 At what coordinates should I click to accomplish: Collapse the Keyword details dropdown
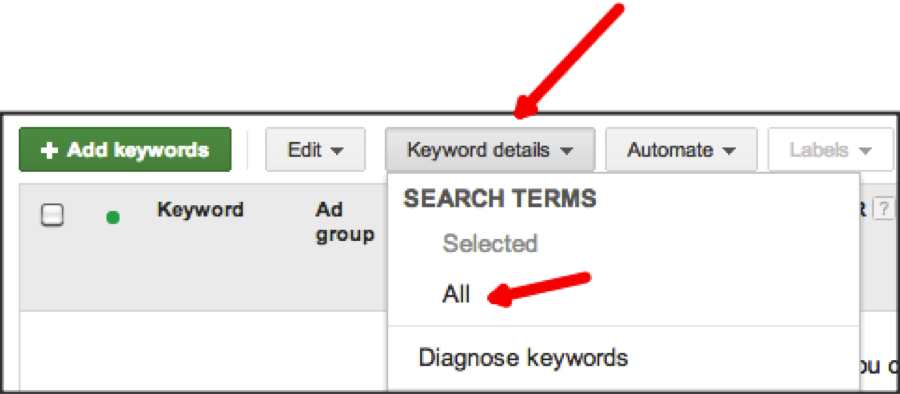tap(490, 150)
